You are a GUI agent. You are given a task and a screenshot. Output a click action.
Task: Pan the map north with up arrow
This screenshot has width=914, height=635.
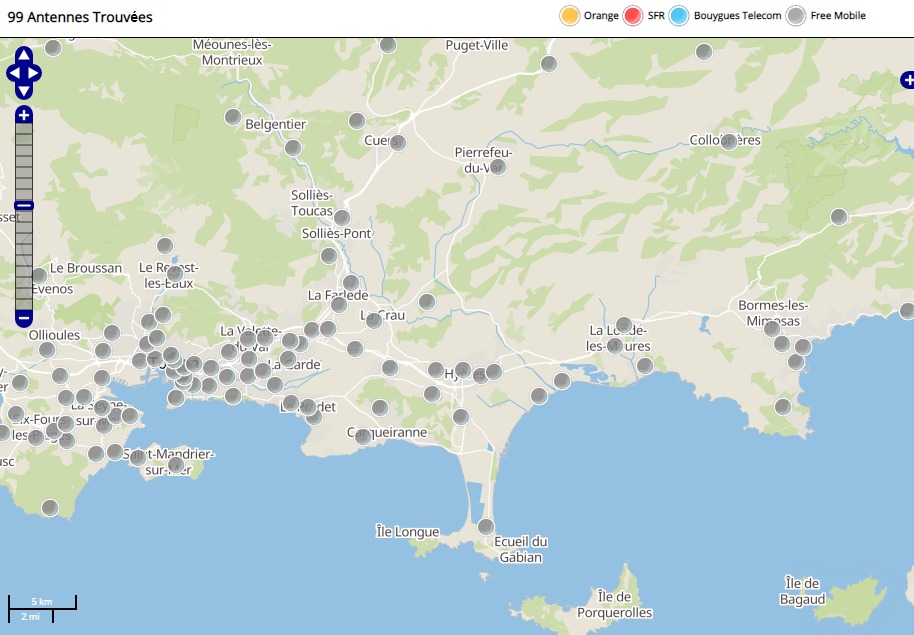coord(24,55)
